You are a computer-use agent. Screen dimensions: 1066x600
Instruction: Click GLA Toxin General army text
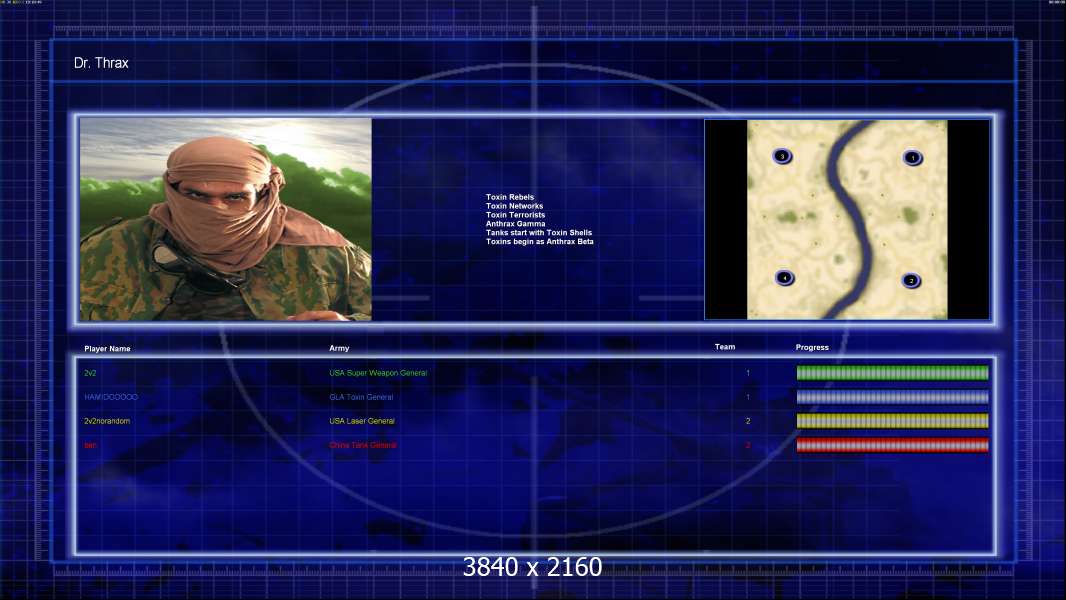[x=361, y=397]
